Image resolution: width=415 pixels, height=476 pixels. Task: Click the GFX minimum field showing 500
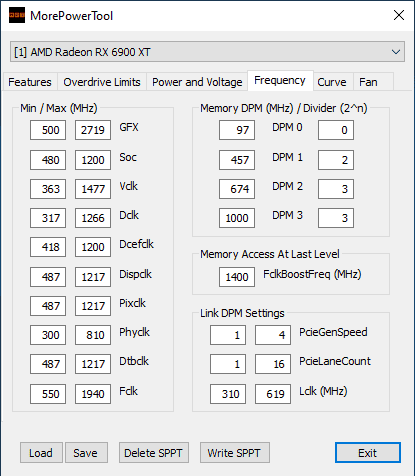[x=48, y=130]
